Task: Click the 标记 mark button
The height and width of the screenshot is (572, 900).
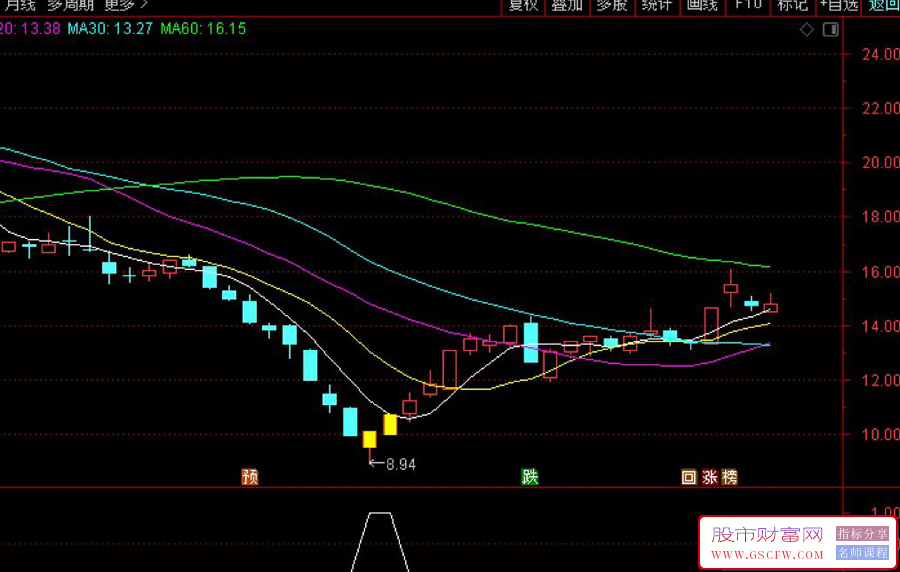Action: (x=792, y=5)
